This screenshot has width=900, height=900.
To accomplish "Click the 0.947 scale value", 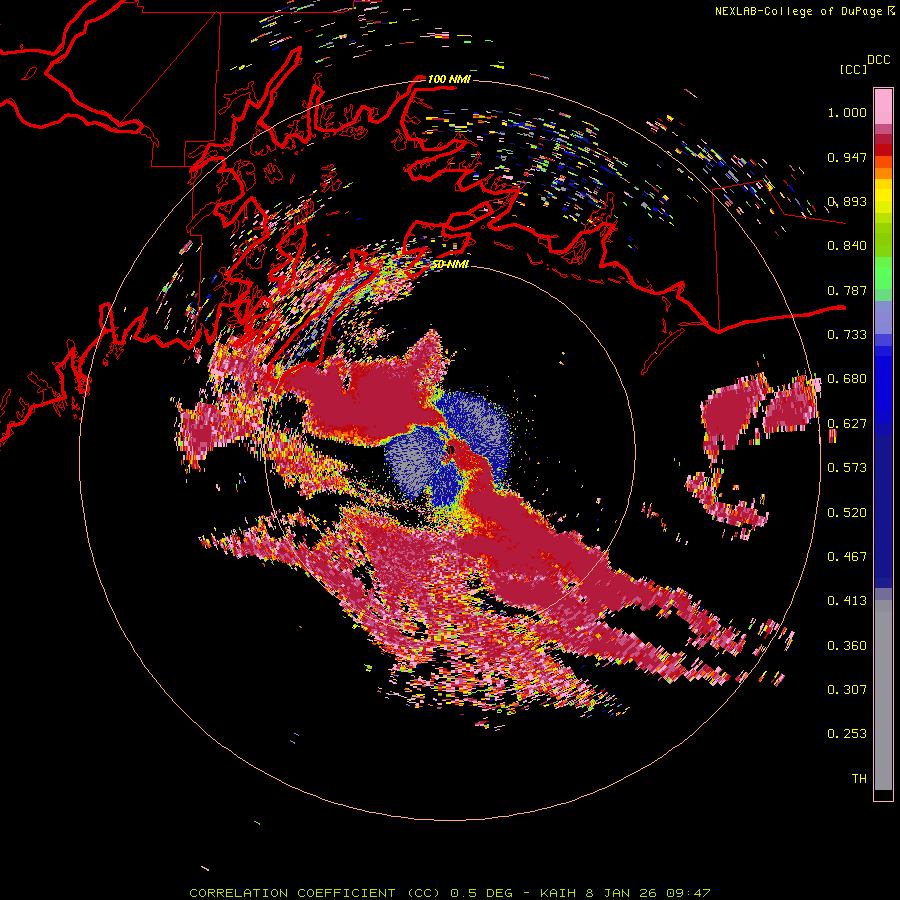I will click(847, 157).
